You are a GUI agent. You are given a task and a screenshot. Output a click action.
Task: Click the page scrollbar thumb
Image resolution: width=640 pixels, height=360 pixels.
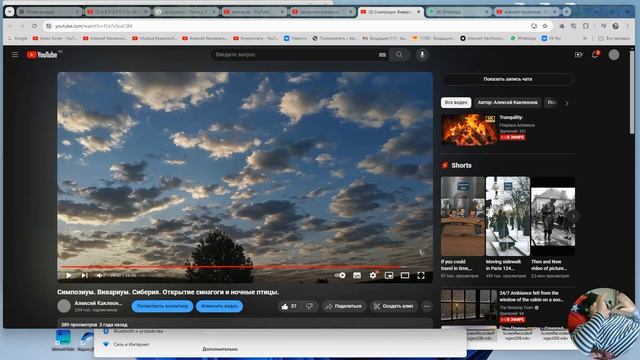(x=632, y=92)
